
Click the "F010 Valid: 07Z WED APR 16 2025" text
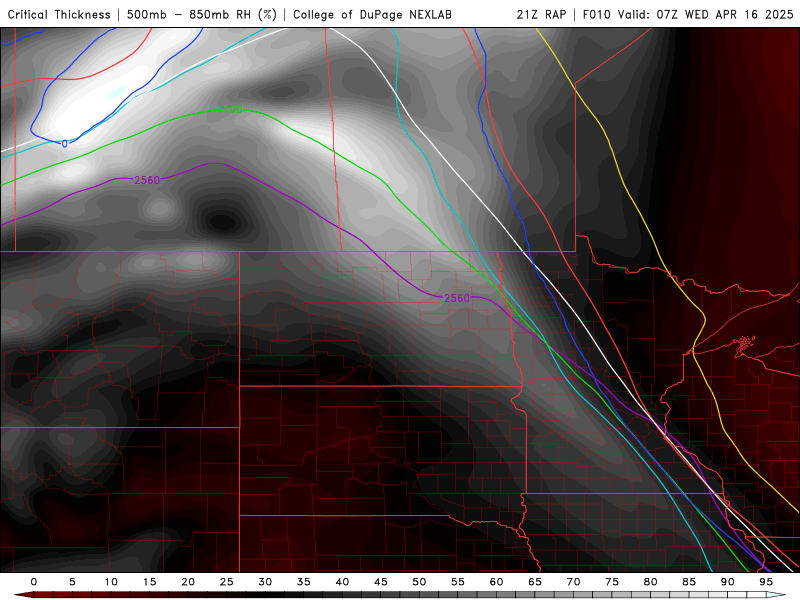tap(688, 14)
